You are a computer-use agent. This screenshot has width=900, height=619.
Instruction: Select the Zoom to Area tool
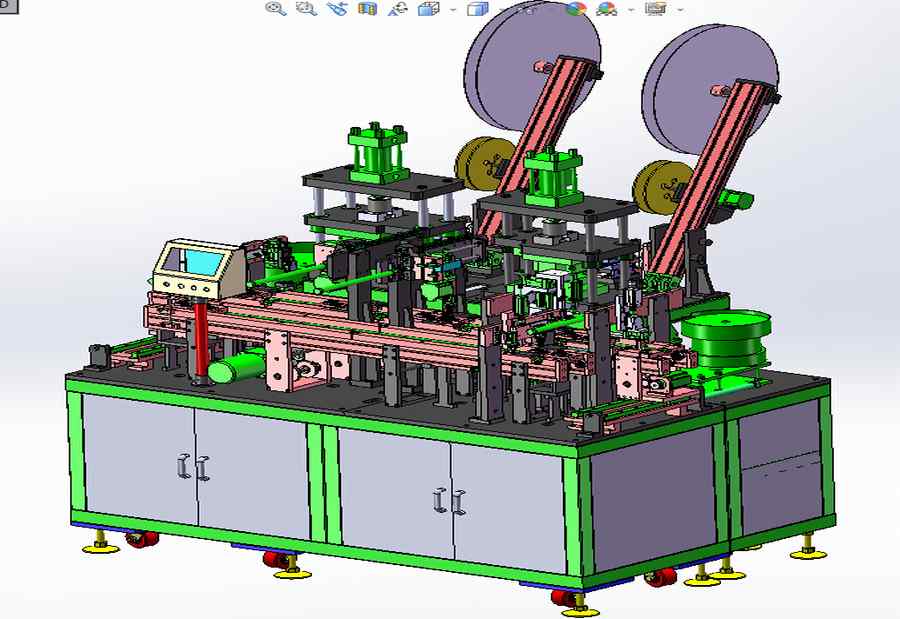coord(306,9)
